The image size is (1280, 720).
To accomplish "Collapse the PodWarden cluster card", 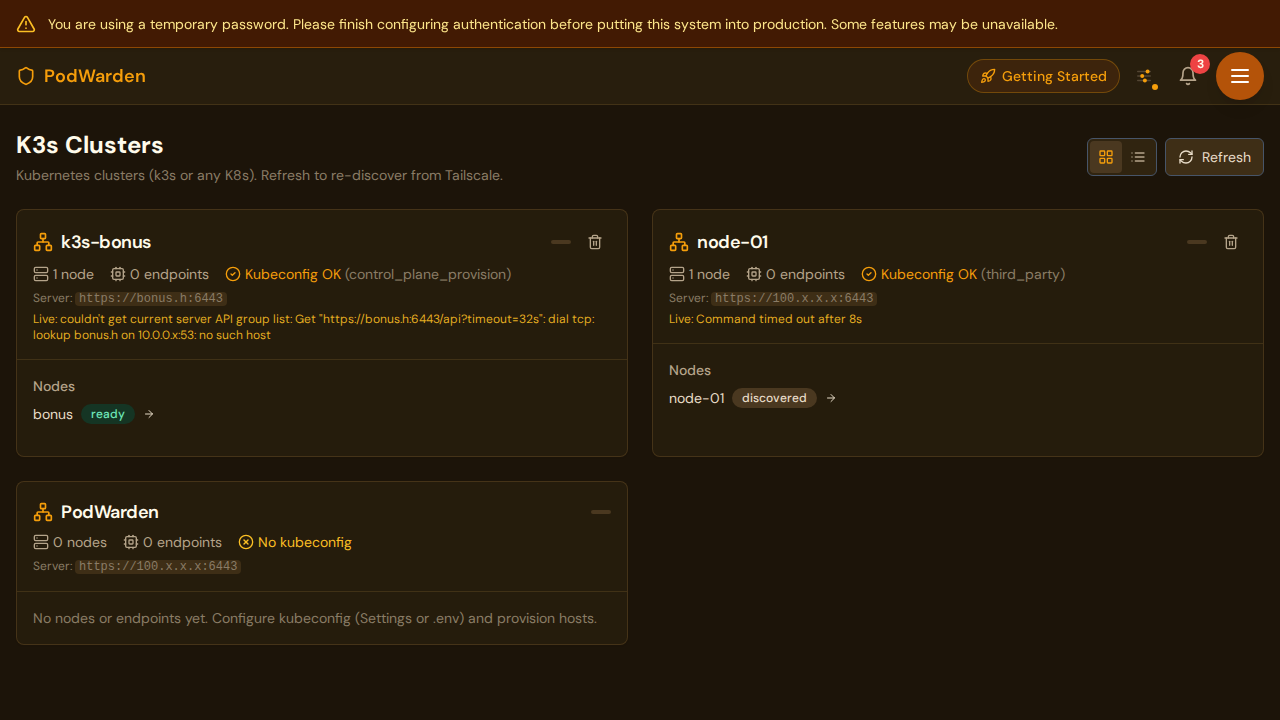I will tap(601, 511).
